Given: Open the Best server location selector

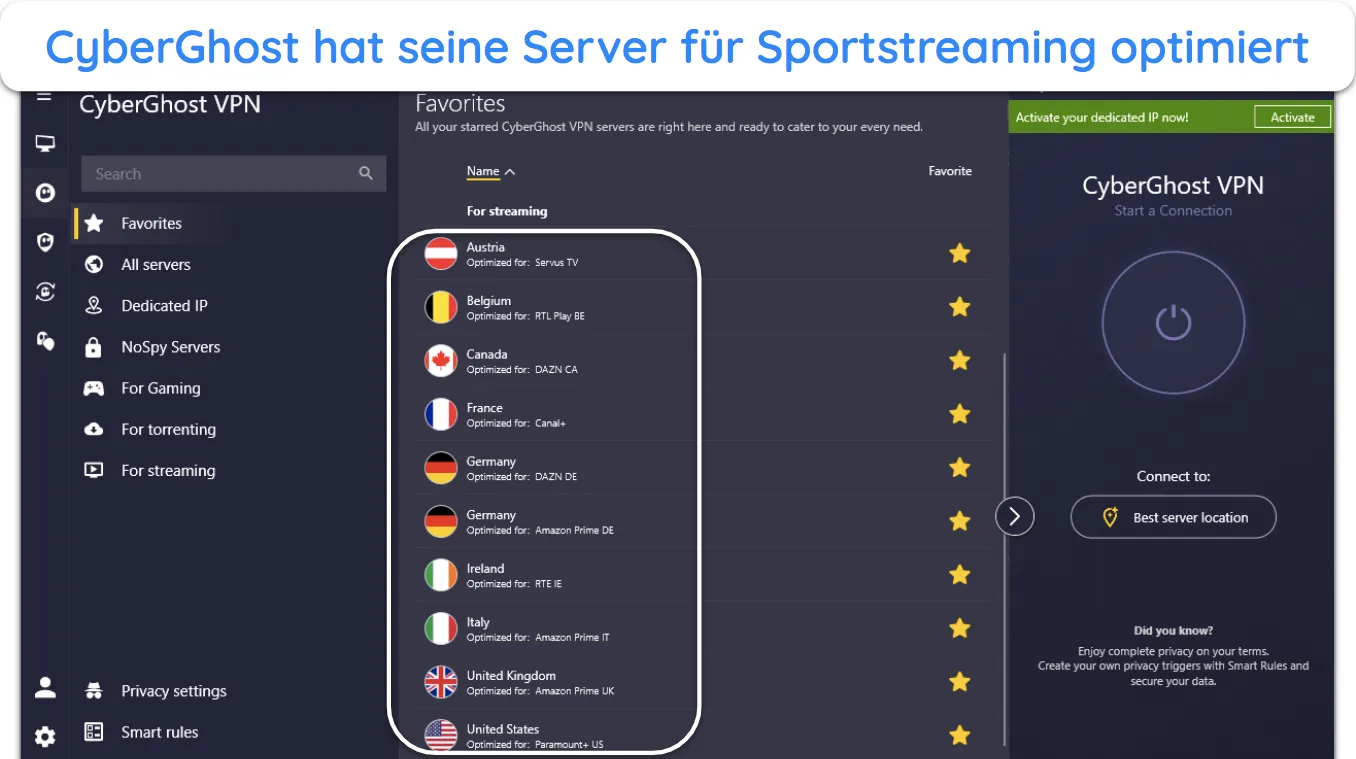Looking at the screenshot, I should (x=1173, y=517).
